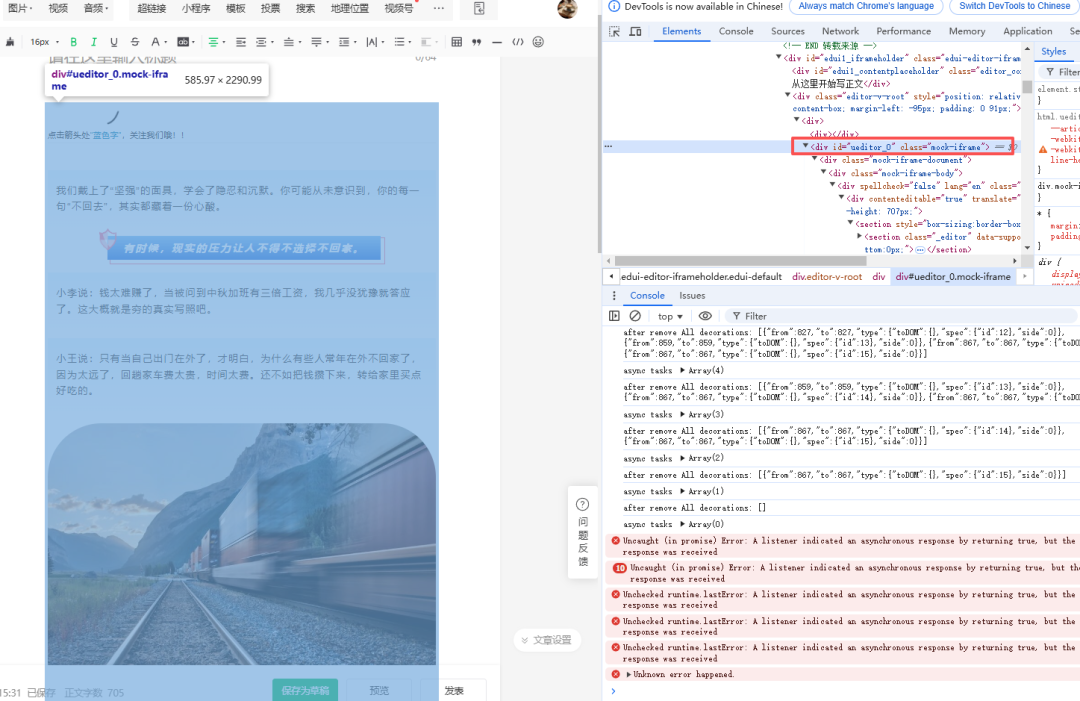This screenshot has height=701, width=1080.
Task: Open the font color dropdown arrow
Action: pos(166,43)
